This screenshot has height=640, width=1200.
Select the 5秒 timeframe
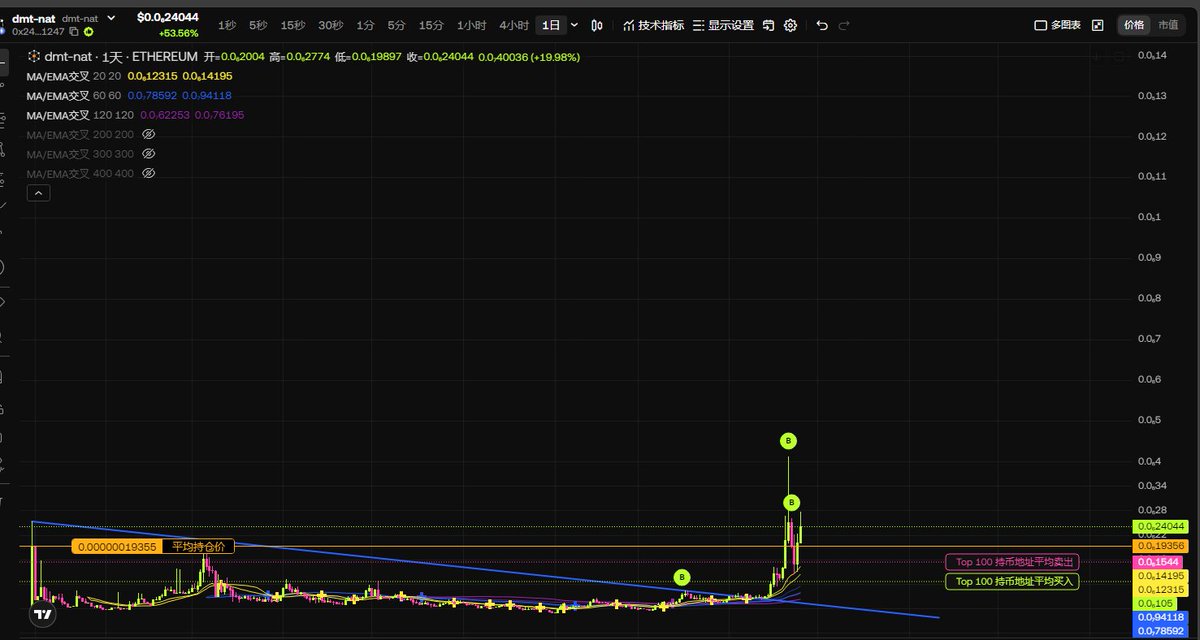(258, 25)
